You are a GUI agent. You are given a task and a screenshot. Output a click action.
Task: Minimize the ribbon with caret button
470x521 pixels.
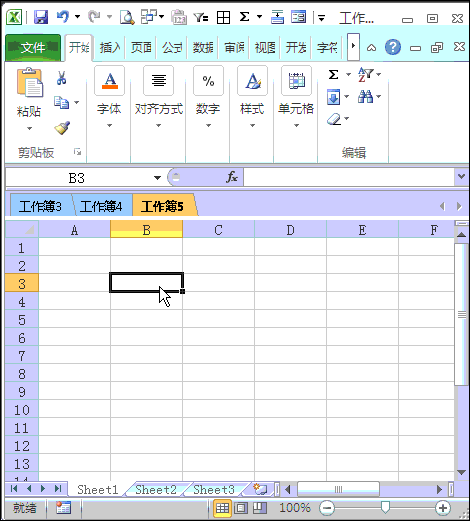371,48
